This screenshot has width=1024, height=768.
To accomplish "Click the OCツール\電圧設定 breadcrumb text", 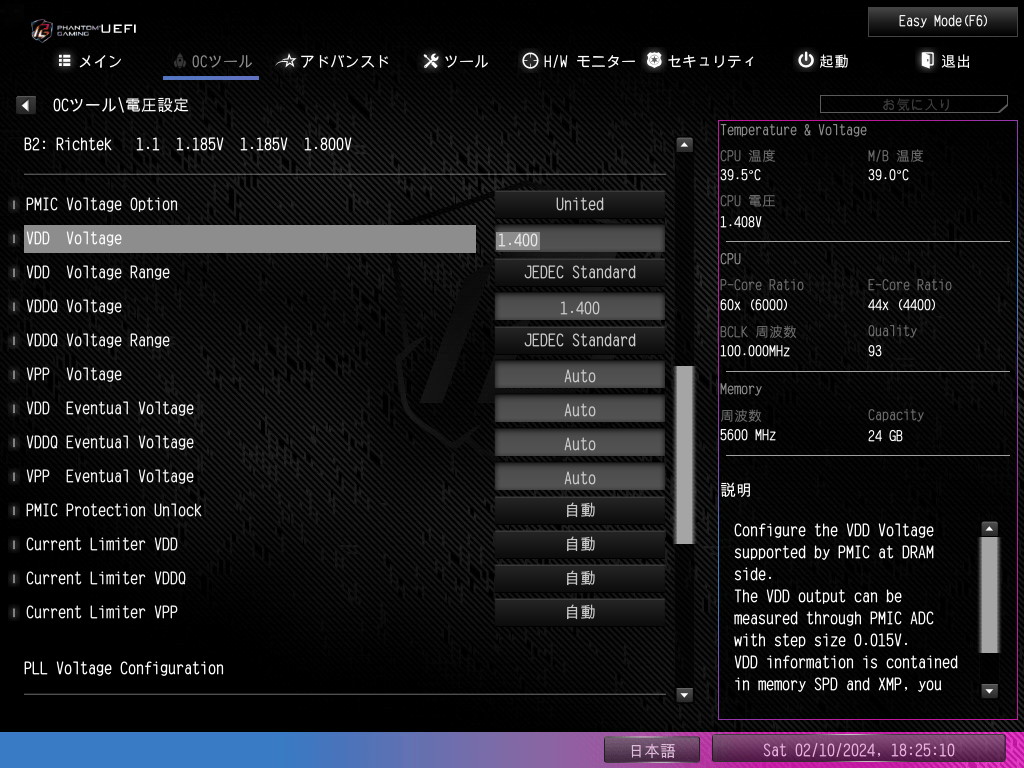I will pyautogui.click(x=120, y=105).
